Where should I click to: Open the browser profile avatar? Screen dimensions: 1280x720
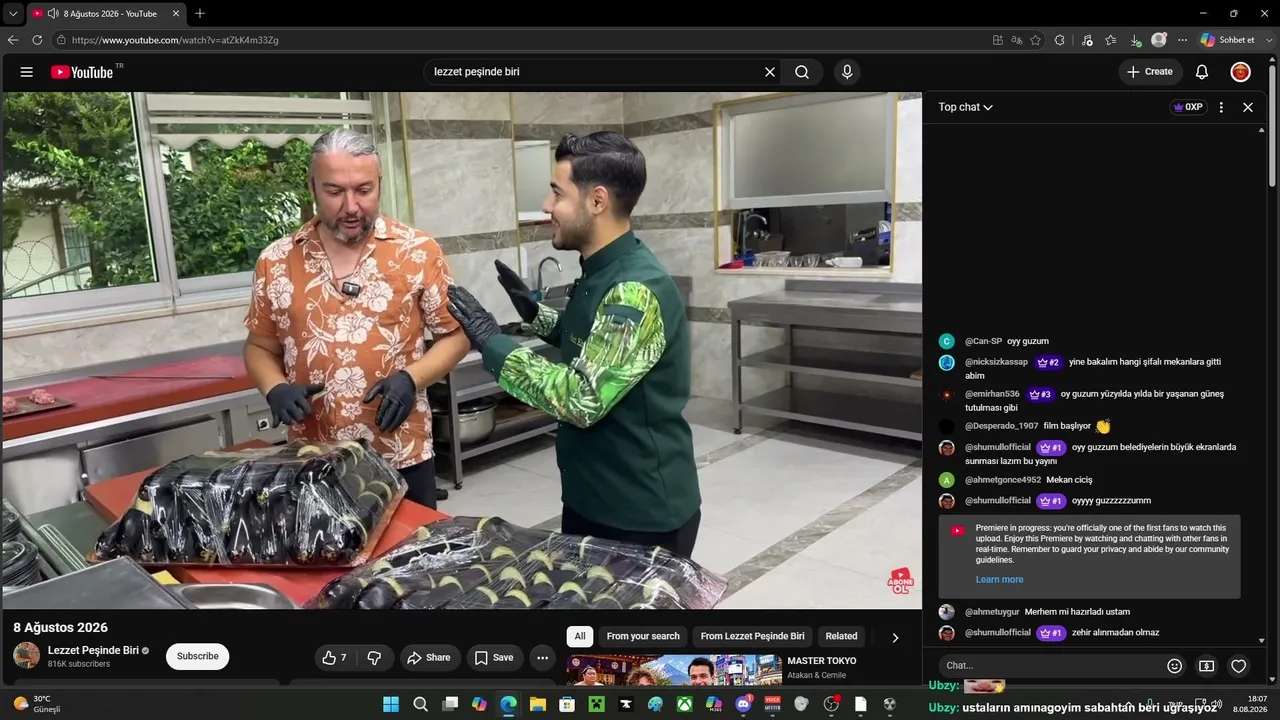[x=1159, y=40]
